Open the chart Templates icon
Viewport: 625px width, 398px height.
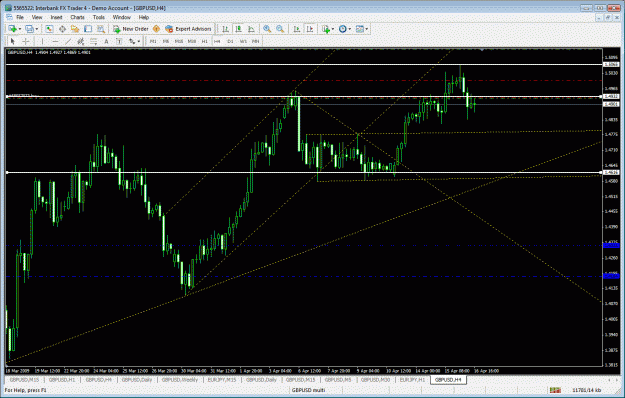point(360,29)
